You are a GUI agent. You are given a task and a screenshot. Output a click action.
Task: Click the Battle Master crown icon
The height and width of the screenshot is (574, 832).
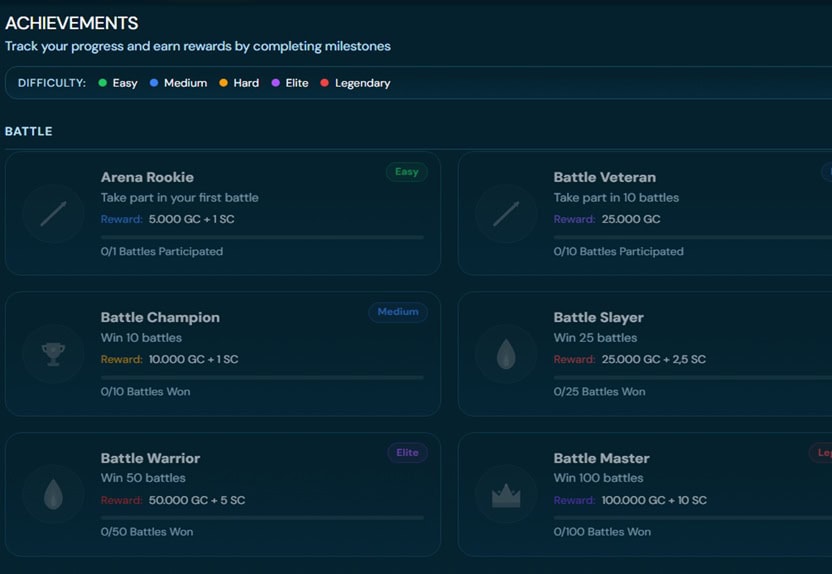506,494
